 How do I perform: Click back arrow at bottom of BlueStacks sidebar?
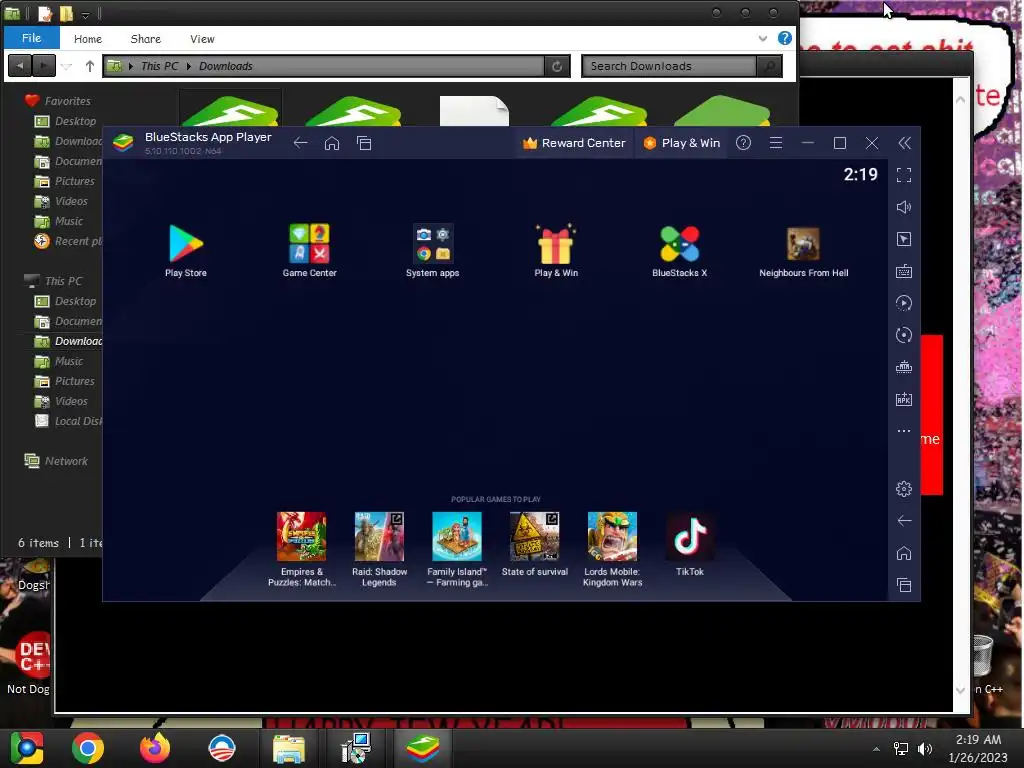pos(904,520)
